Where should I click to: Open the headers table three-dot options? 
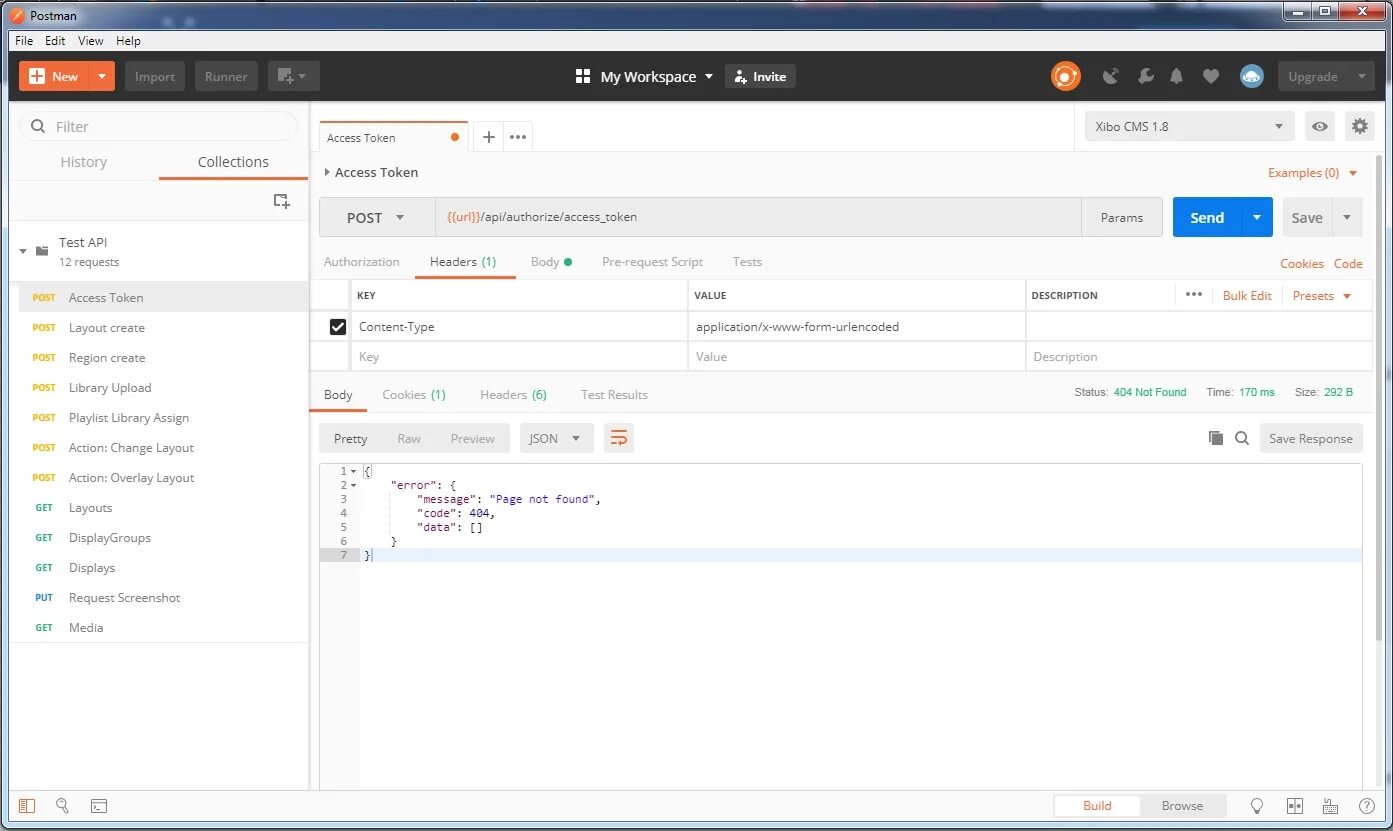point(1193,295)
